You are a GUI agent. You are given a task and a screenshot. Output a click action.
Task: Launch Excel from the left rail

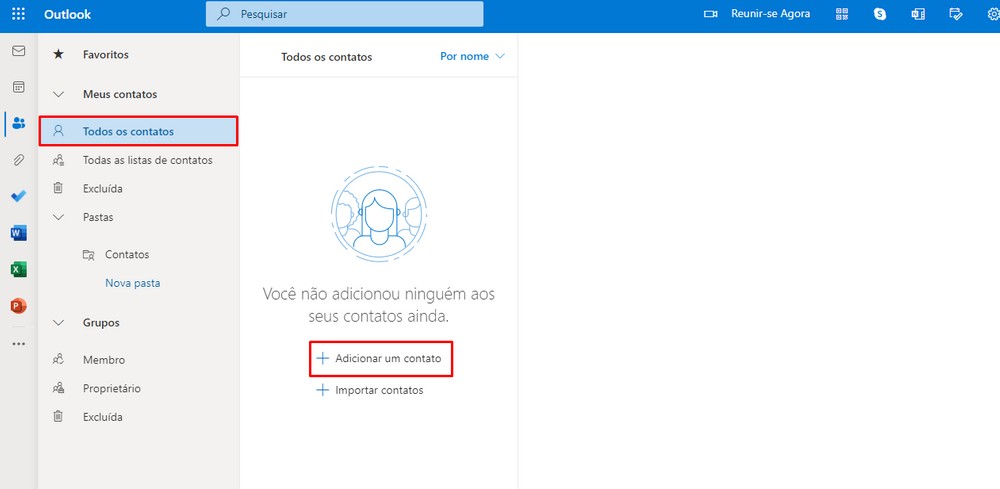pyautogui.click(x=18, y=270)
